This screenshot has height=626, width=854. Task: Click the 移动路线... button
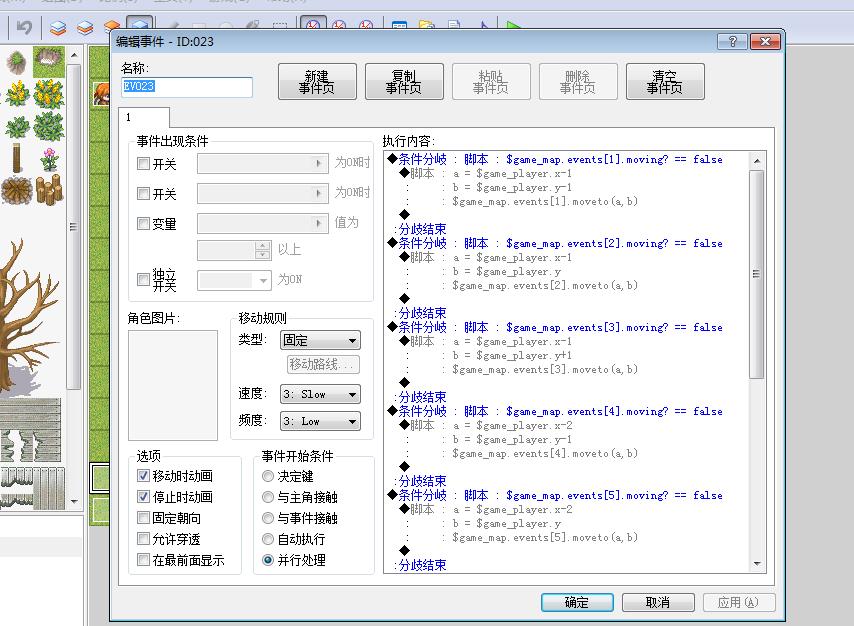(x=323, y=364)
